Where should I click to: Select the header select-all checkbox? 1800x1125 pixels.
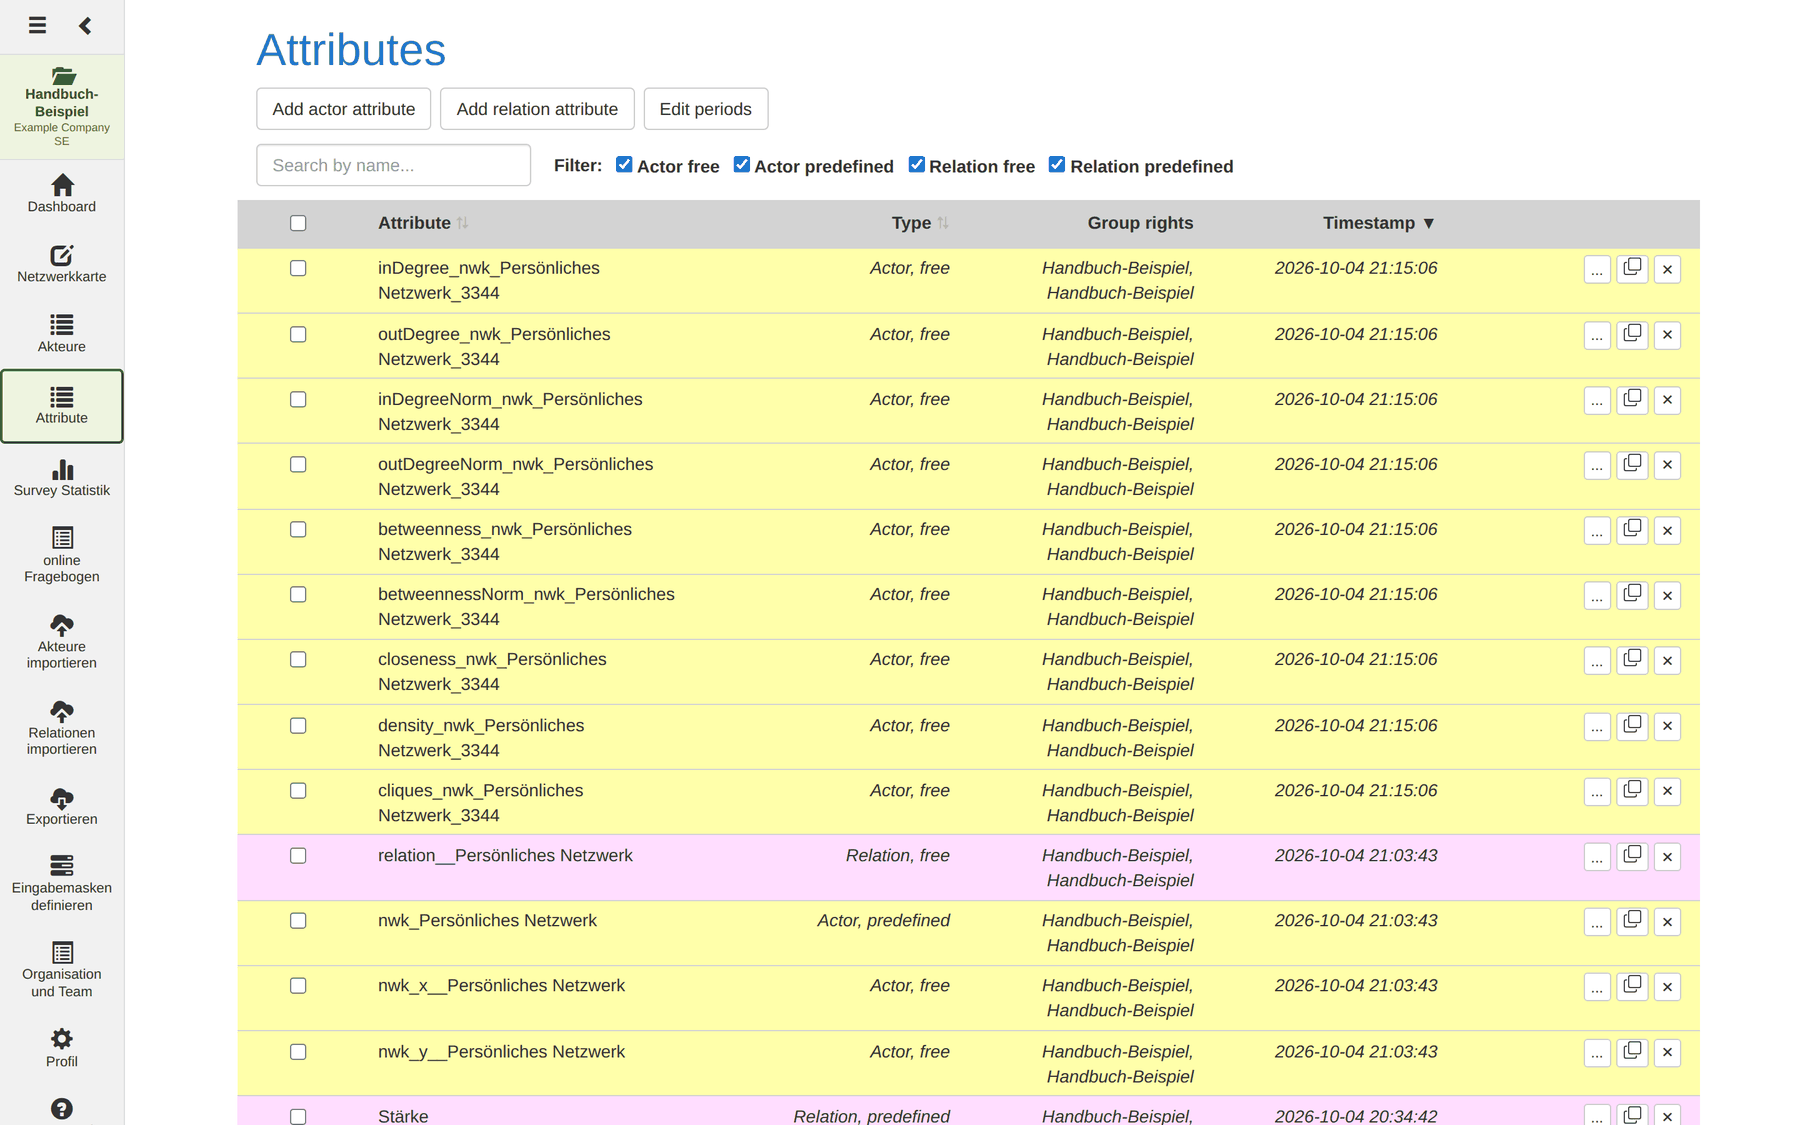click(298, 223)
